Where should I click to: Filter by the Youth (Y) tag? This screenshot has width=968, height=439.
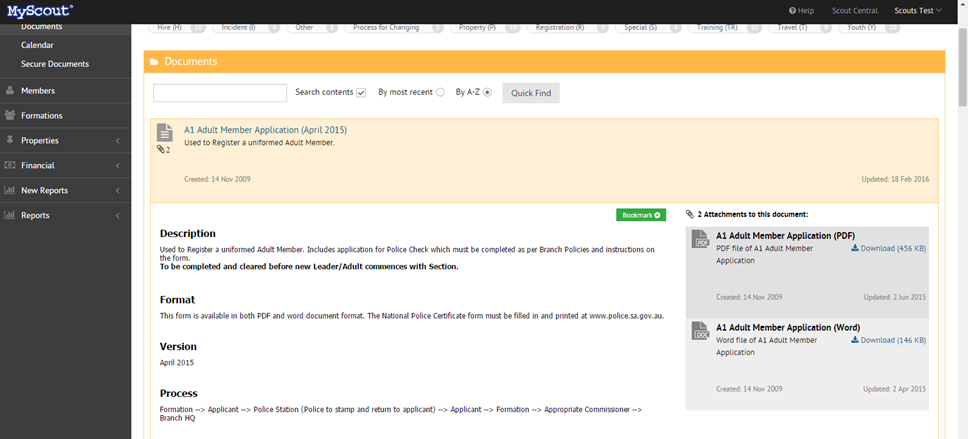869,28
